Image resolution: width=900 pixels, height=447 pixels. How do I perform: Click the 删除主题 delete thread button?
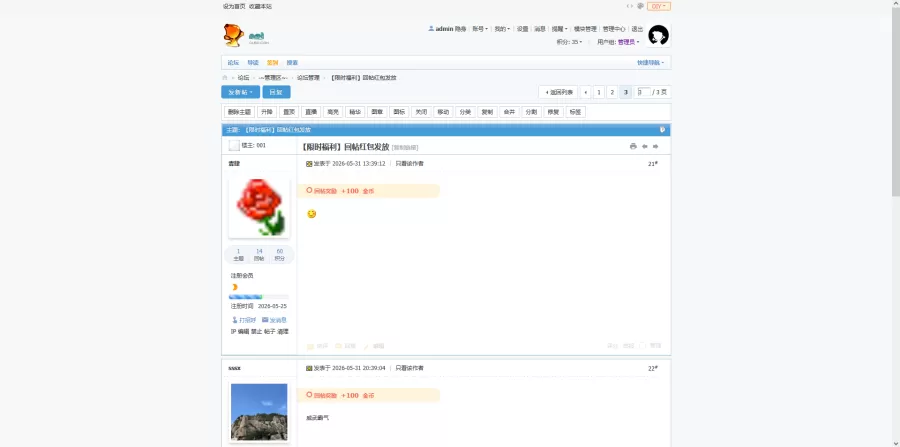[x=239, y=112]
